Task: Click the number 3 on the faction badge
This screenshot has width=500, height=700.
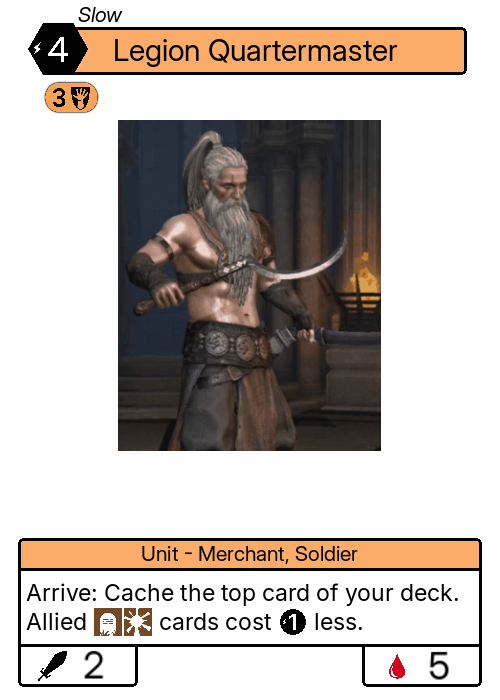Action: pyautogui.click(x=59, y=97)
